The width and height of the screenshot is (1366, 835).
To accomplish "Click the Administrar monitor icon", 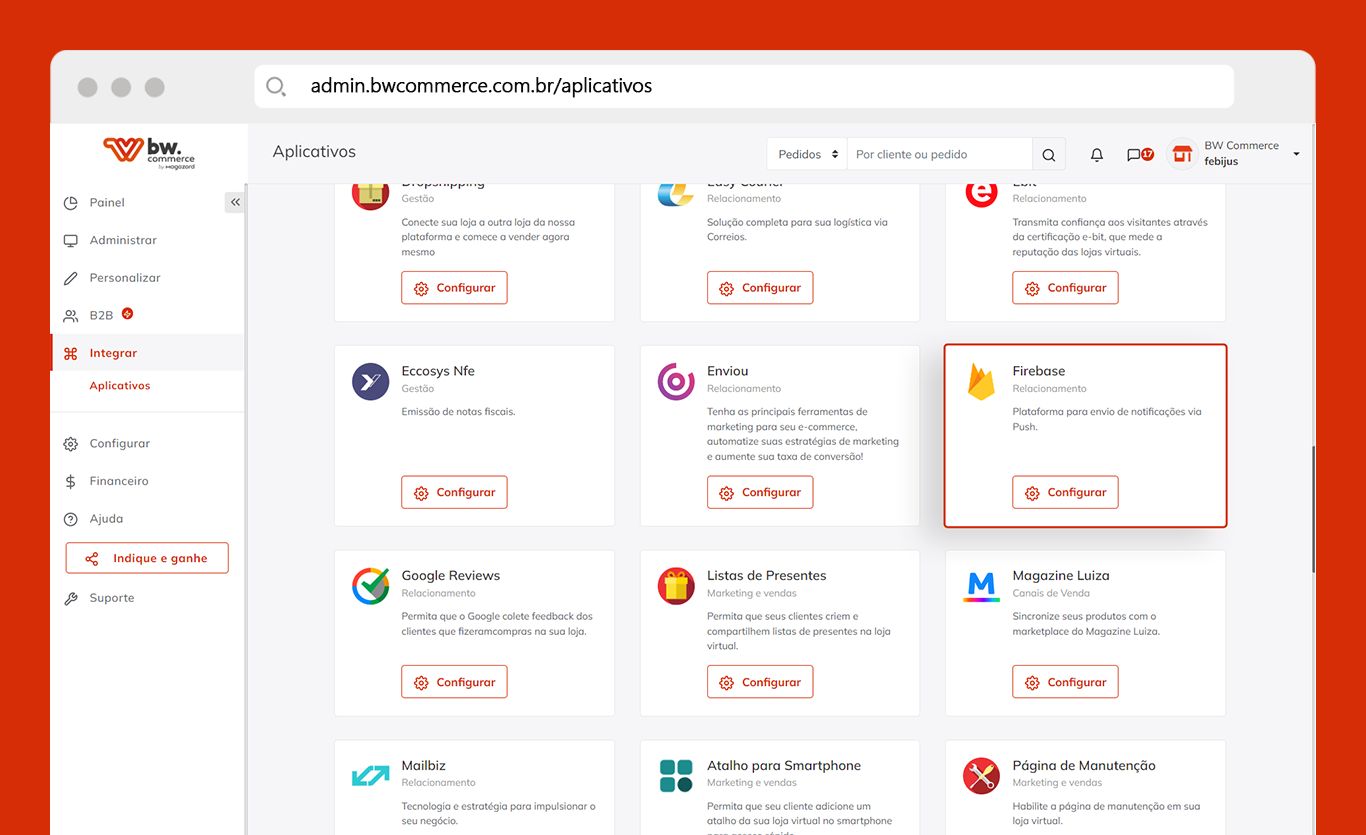I will 71,241.
